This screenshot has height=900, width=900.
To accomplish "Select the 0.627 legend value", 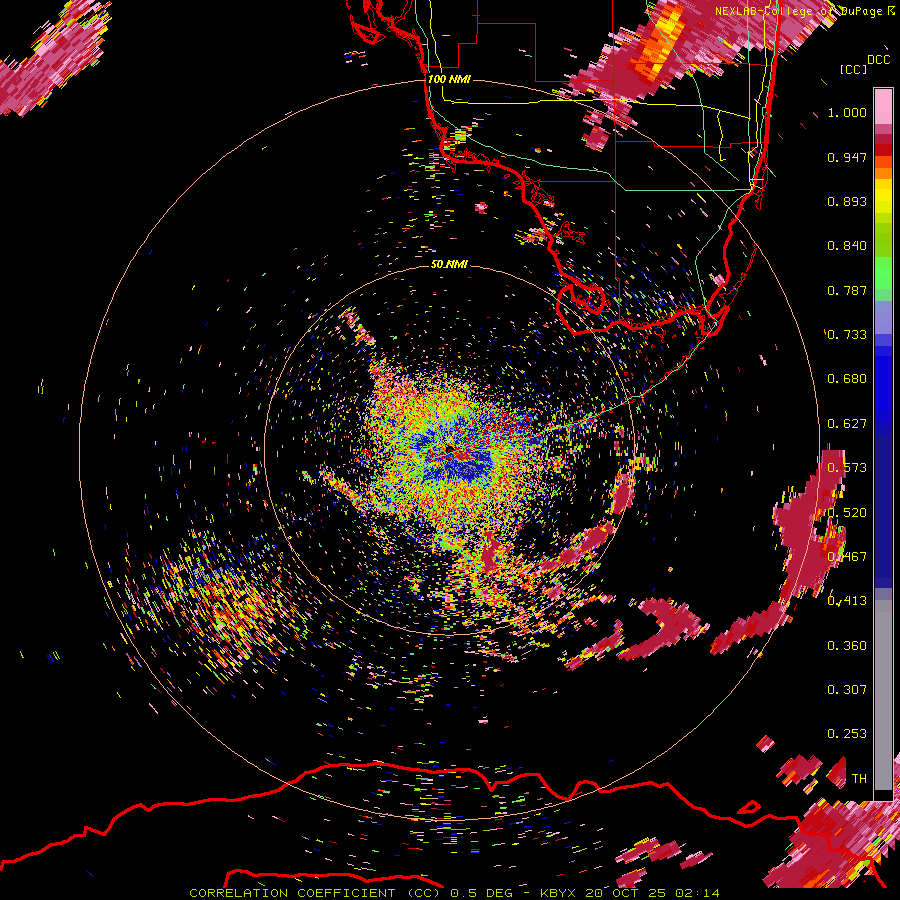I will [847, 424].
